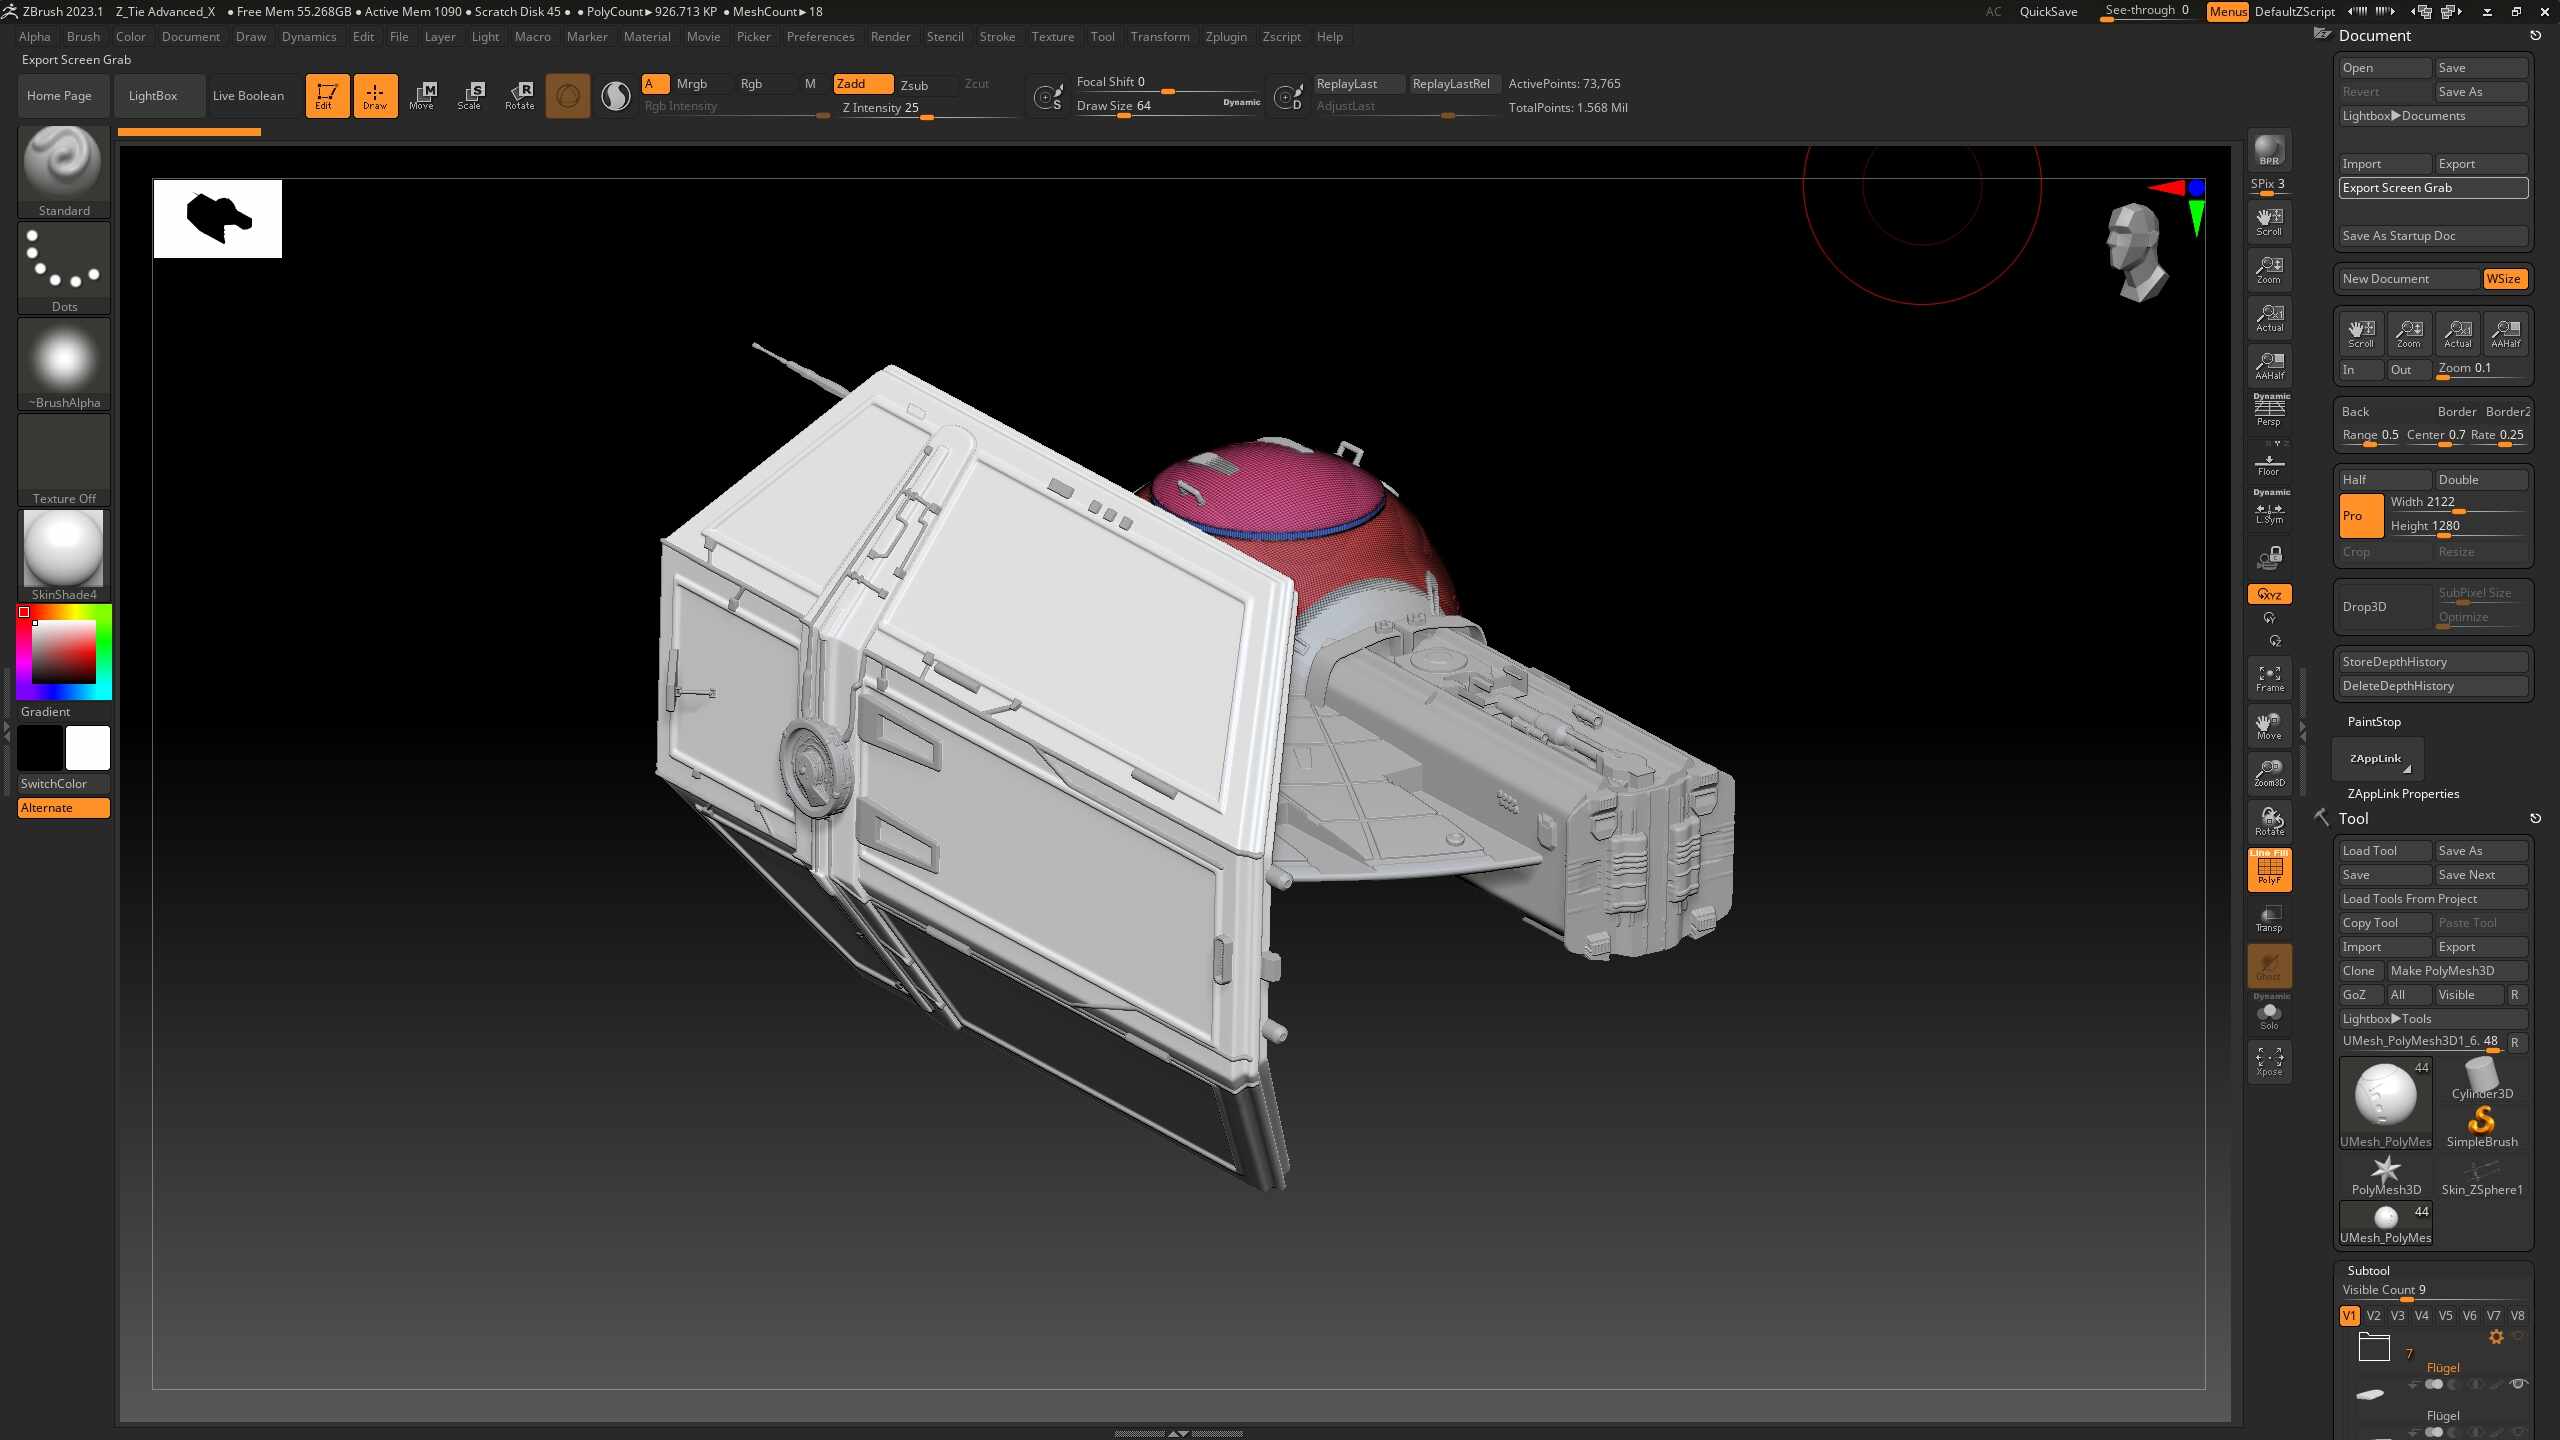This screenshot has height=1440, width=2560.
Task: Open the Render menu
Action: point(889,37)
